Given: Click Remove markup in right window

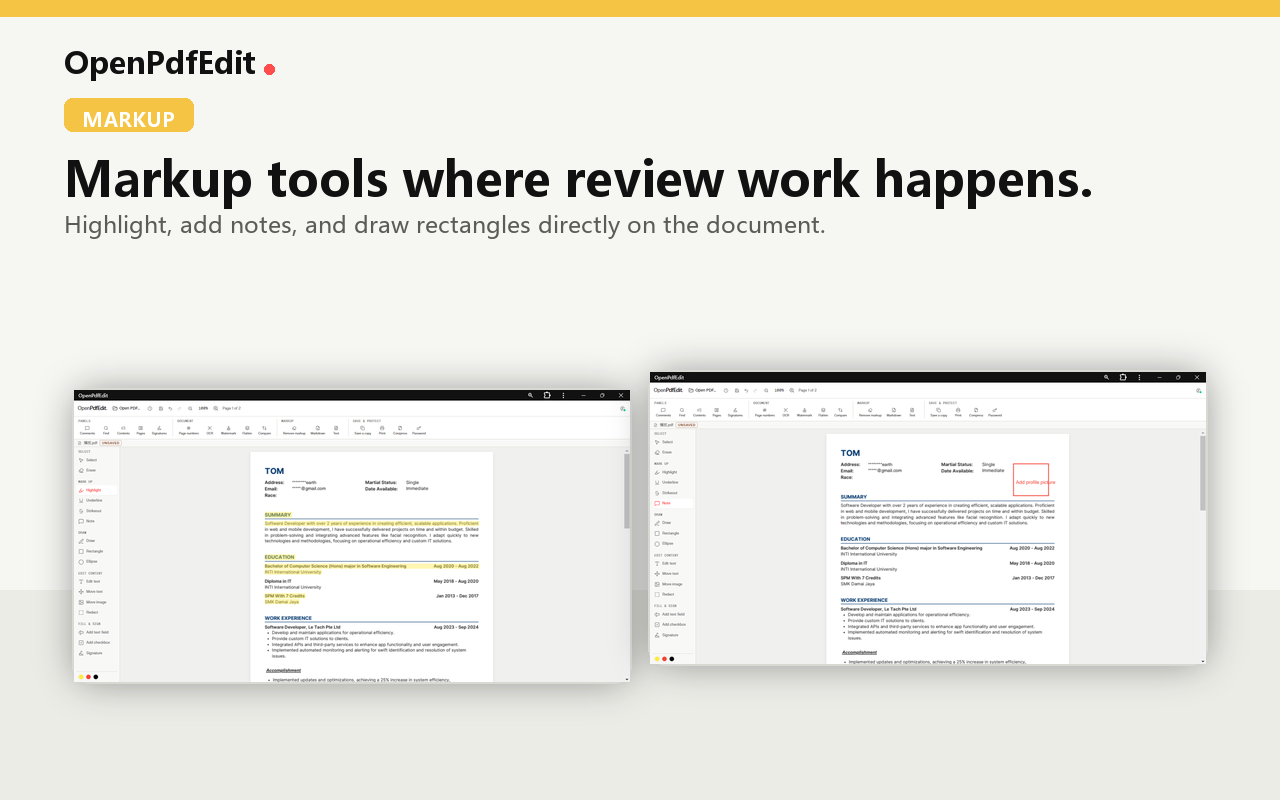Looking at the screenshot, I should (870, 411).
